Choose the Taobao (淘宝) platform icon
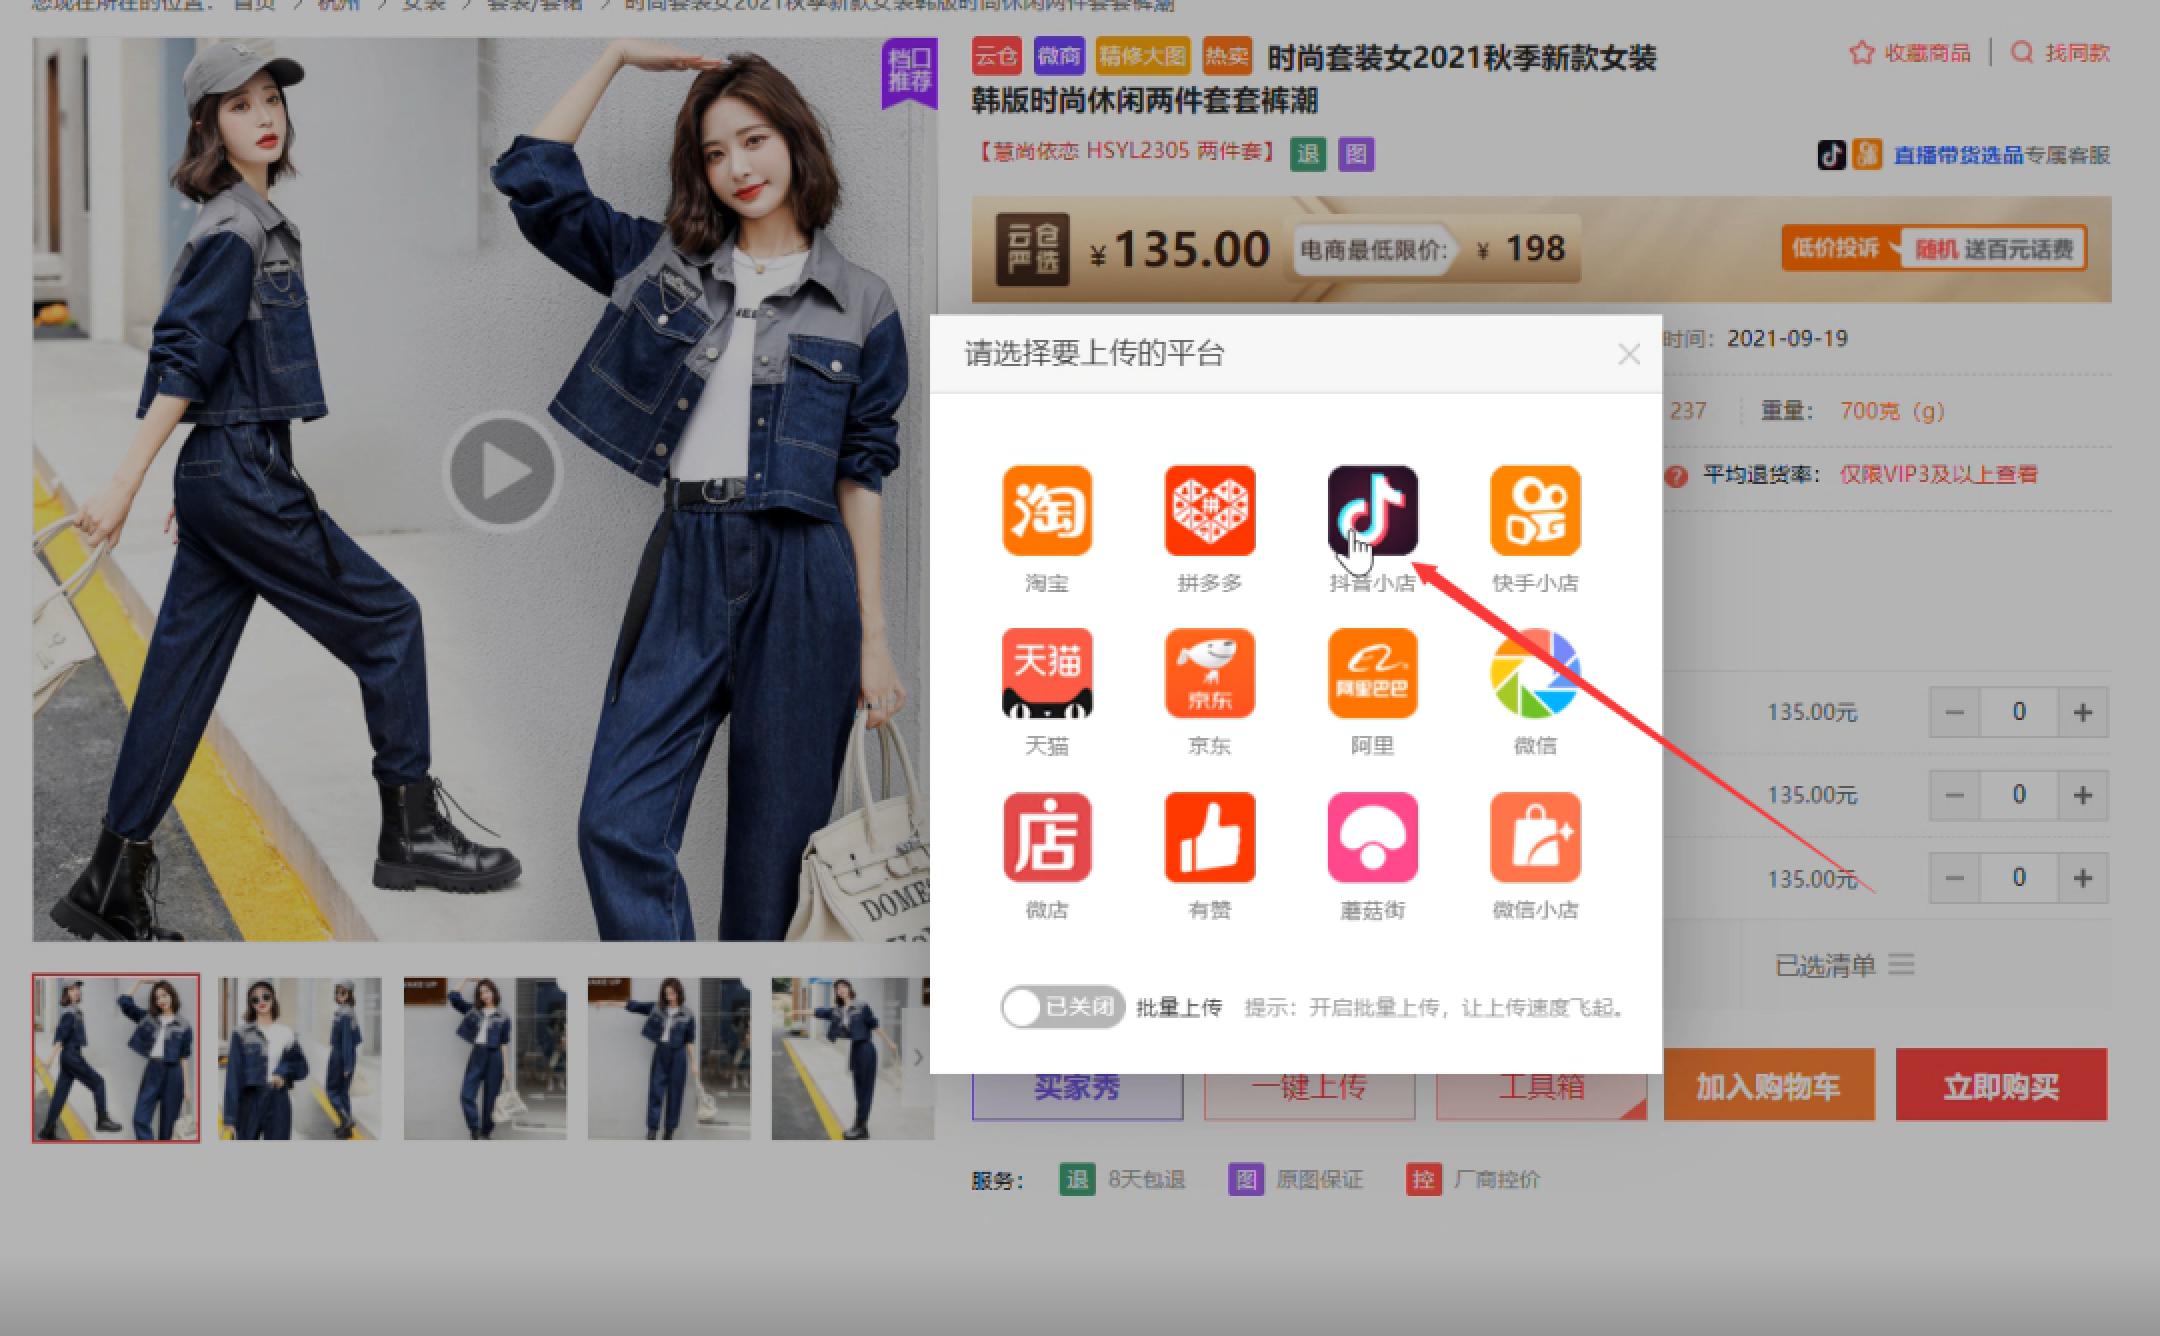Viewport: 2160px width, 1336px height. (x=1047, y=510)
